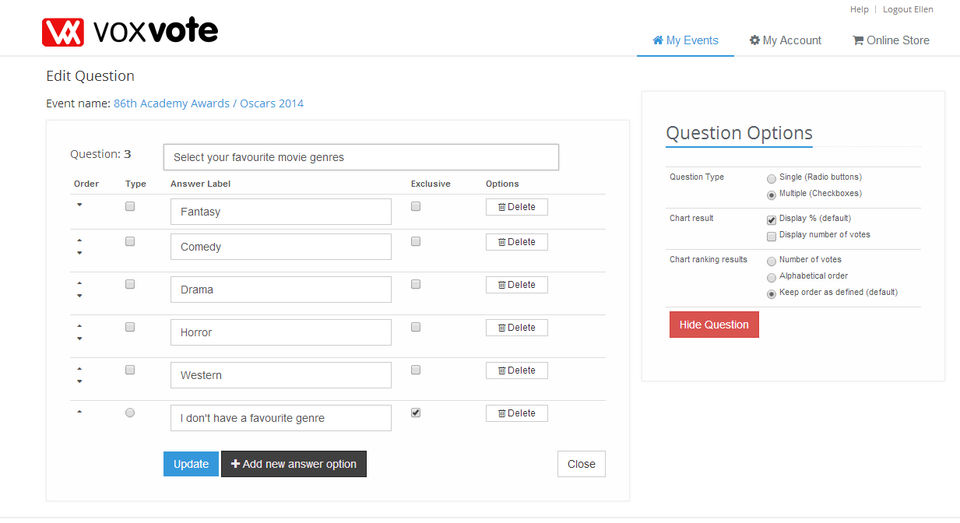Screen dimensions: 960x523
Task: Delete the Fantasy answer option
Action: [x=516, y=207]
